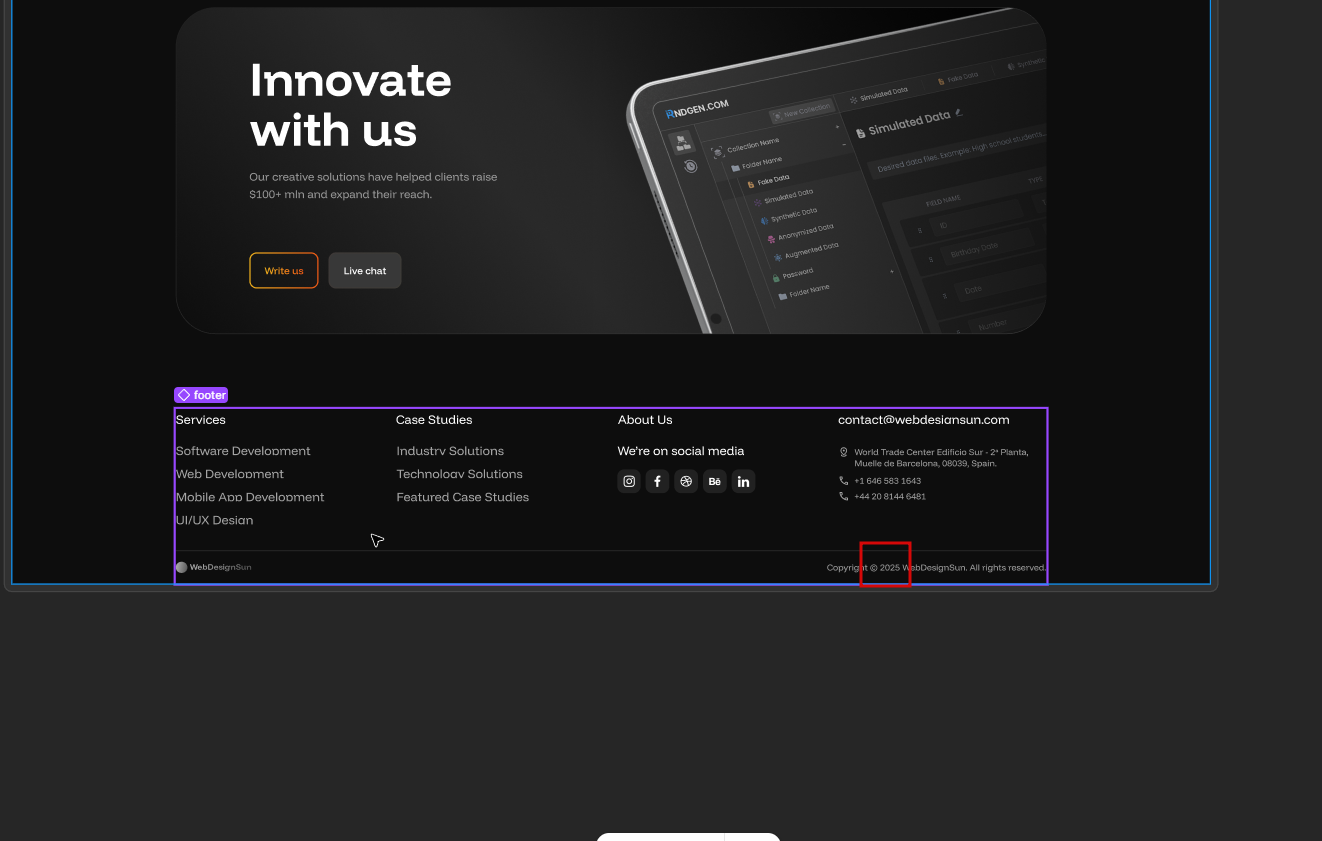
Task: Select the UI/UX Design link
Action: coord(214,520)
